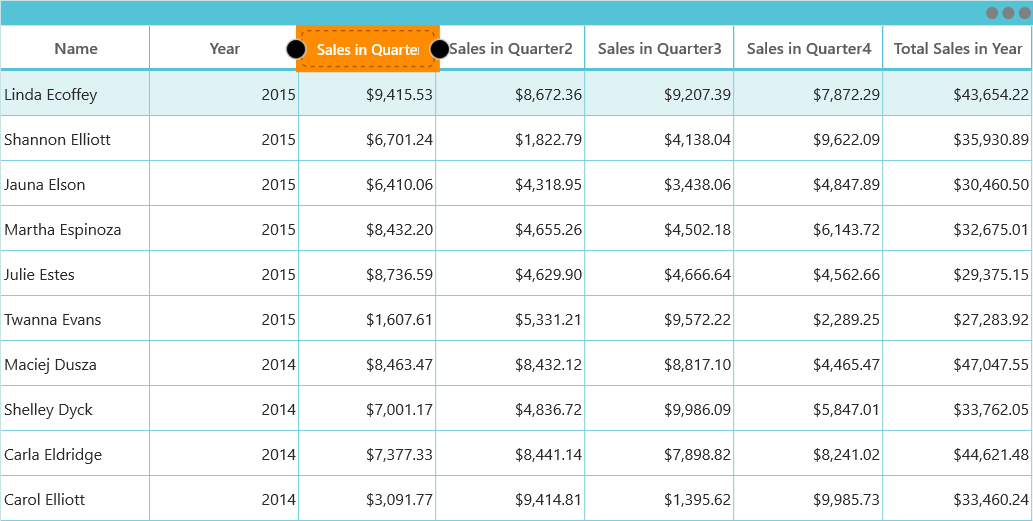
Task: Select the Maciej Dusza row name
Action: 75,364
